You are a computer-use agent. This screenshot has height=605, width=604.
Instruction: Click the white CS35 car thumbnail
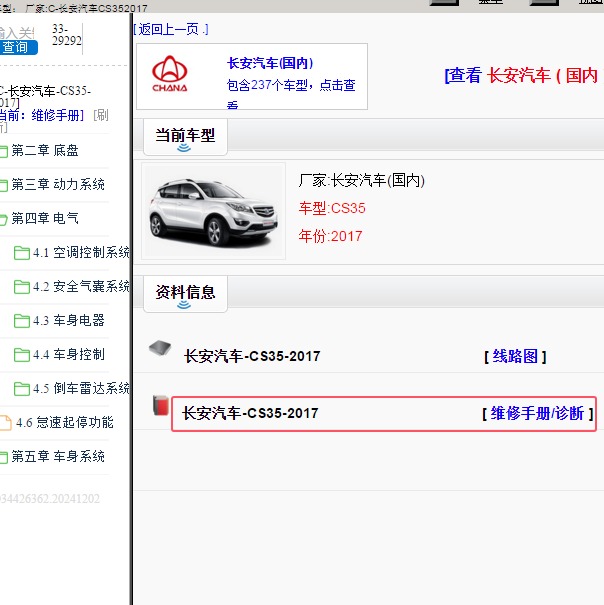pos(213,211)
